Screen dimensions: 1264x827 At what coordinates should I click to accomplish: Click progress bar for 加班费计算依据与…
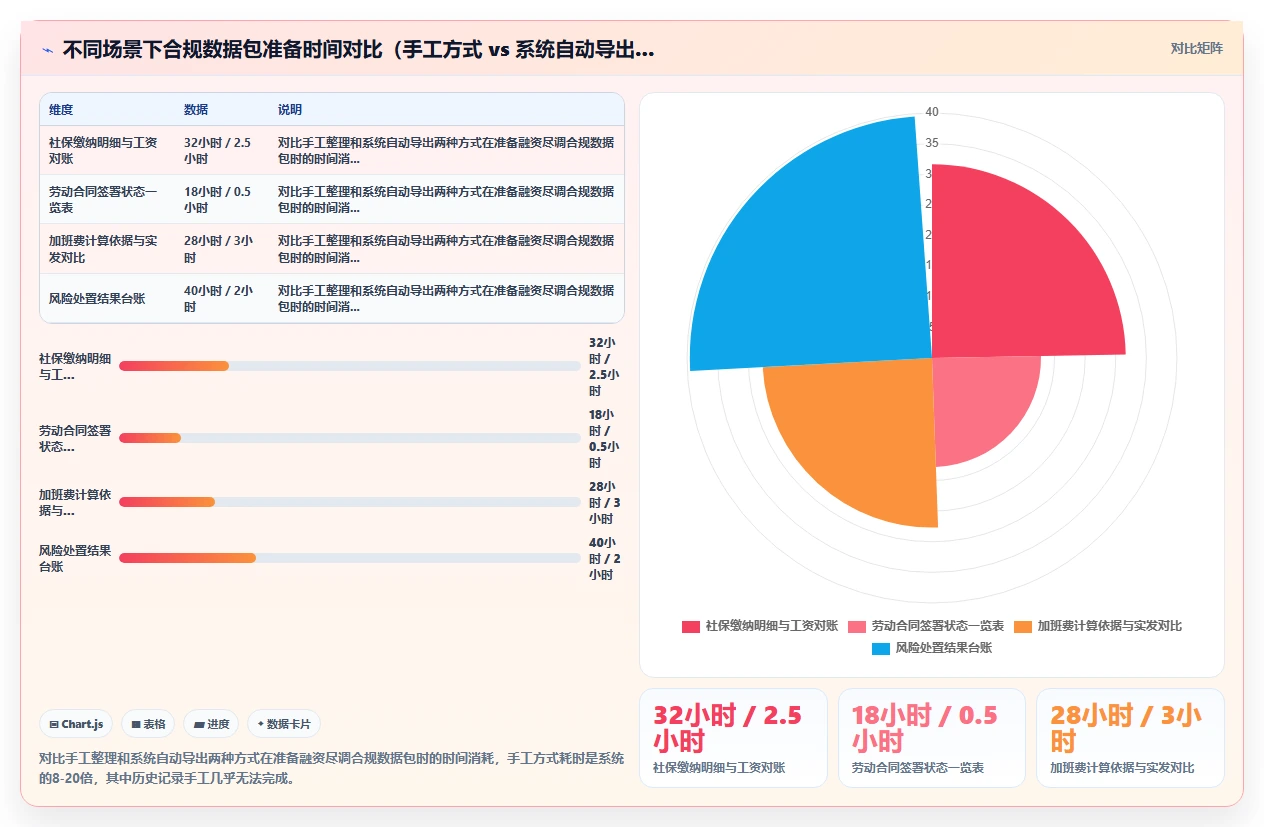click(350, 502)
